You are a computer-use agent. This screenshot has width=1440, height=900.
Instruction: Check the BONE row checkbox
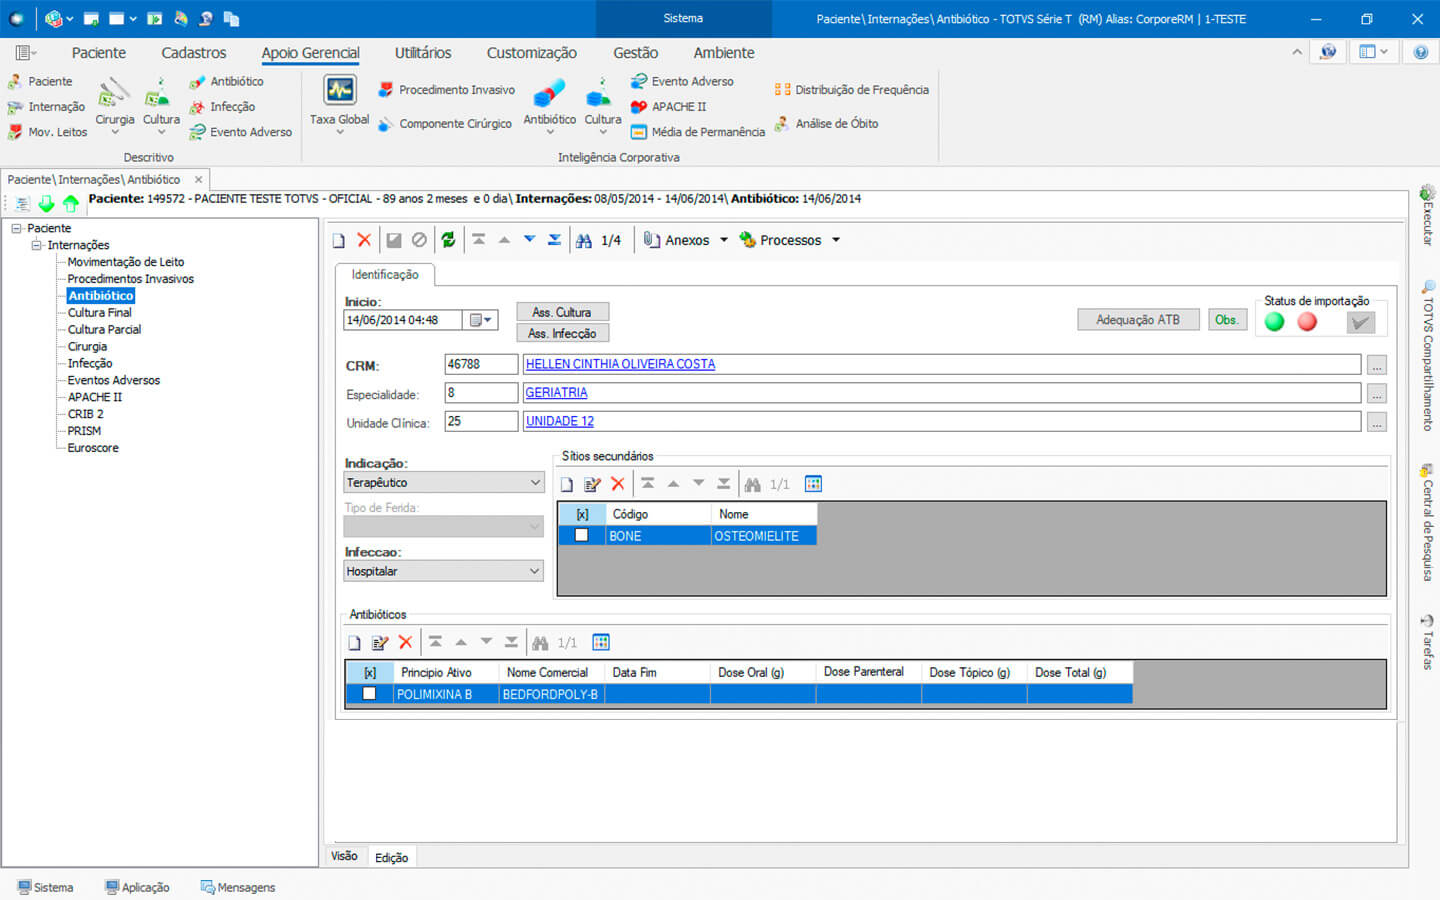581,536
